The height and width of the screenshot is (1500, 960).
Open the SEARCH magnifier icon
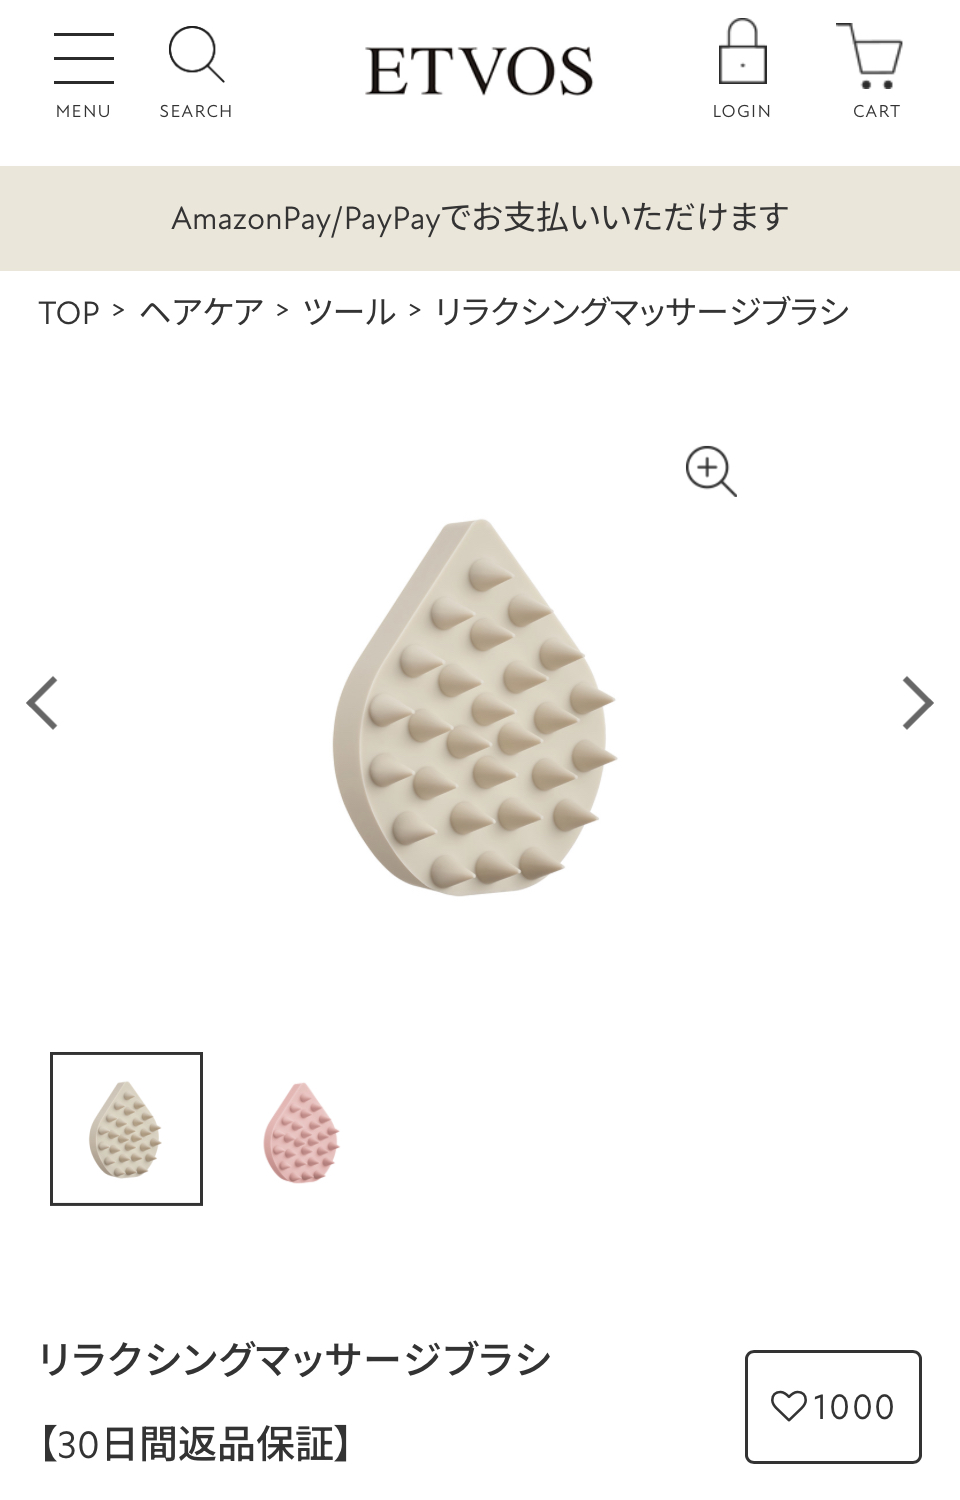click(x=196, y=55)
